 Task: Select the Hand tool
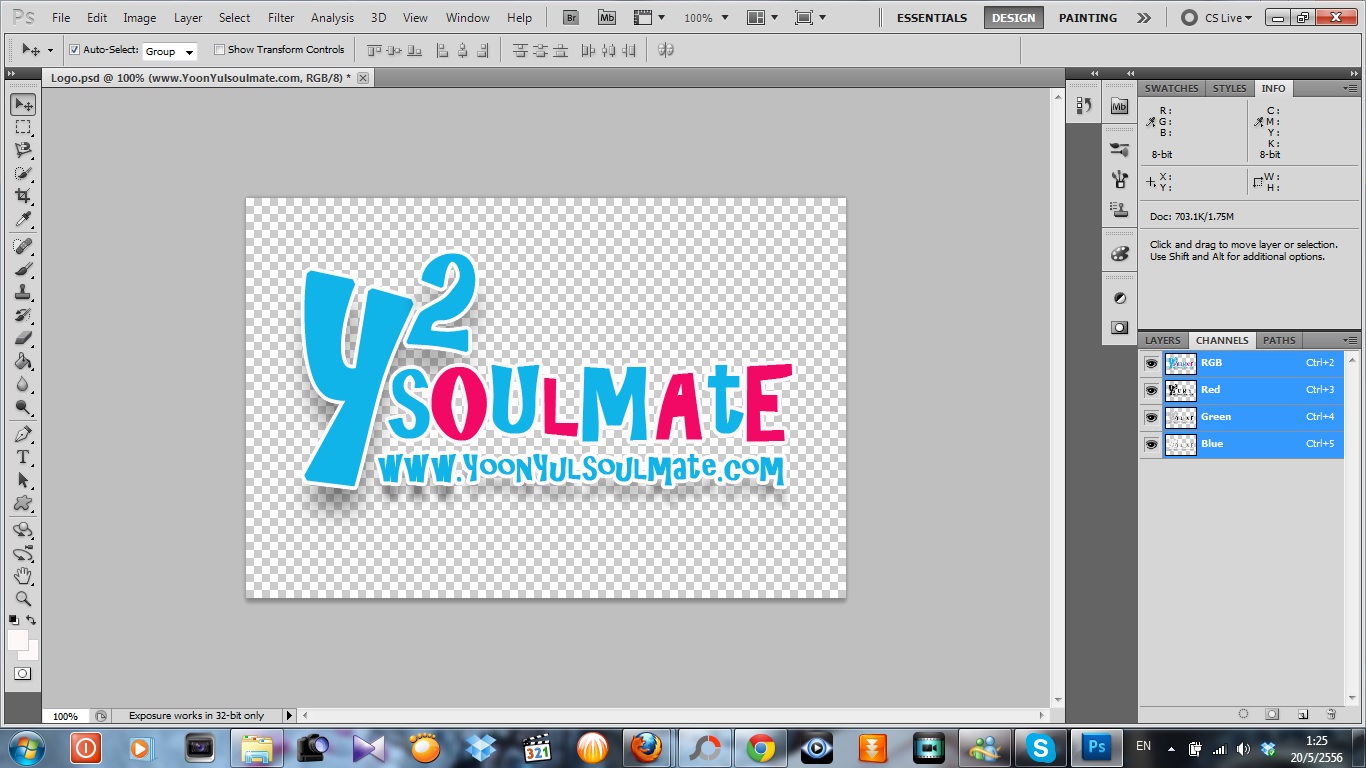coord(23,576)
